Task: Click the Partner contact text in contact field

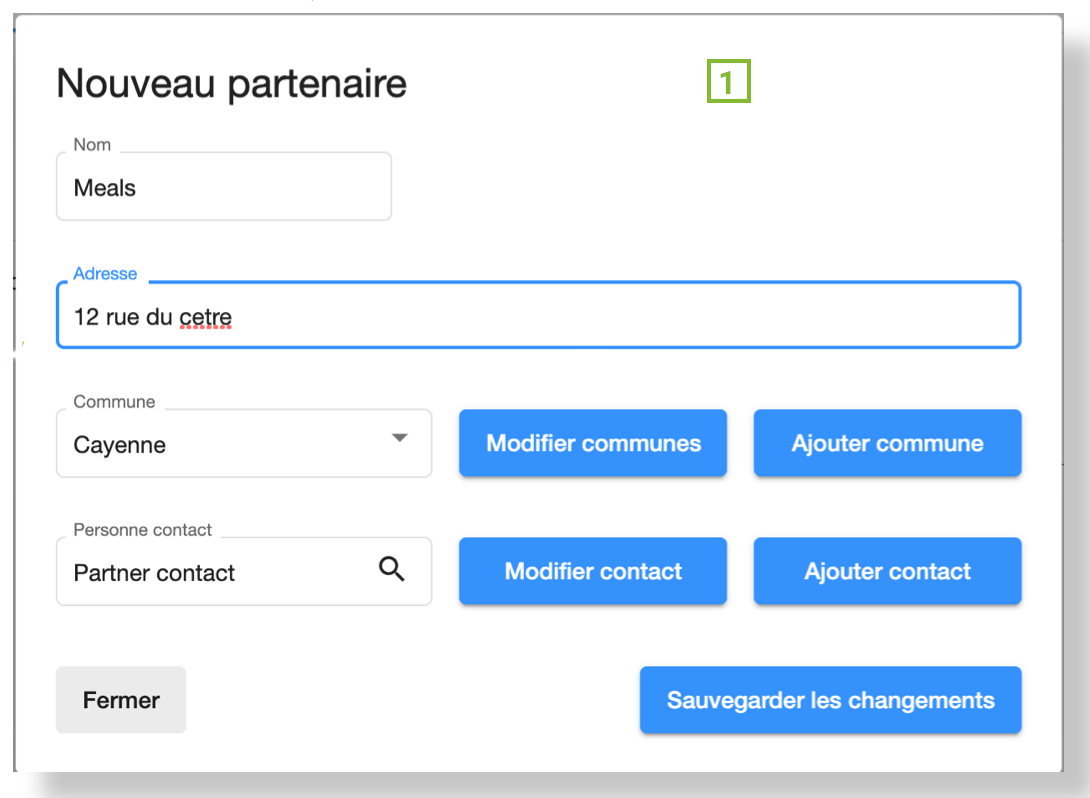Action: click(x=154, y=573)
